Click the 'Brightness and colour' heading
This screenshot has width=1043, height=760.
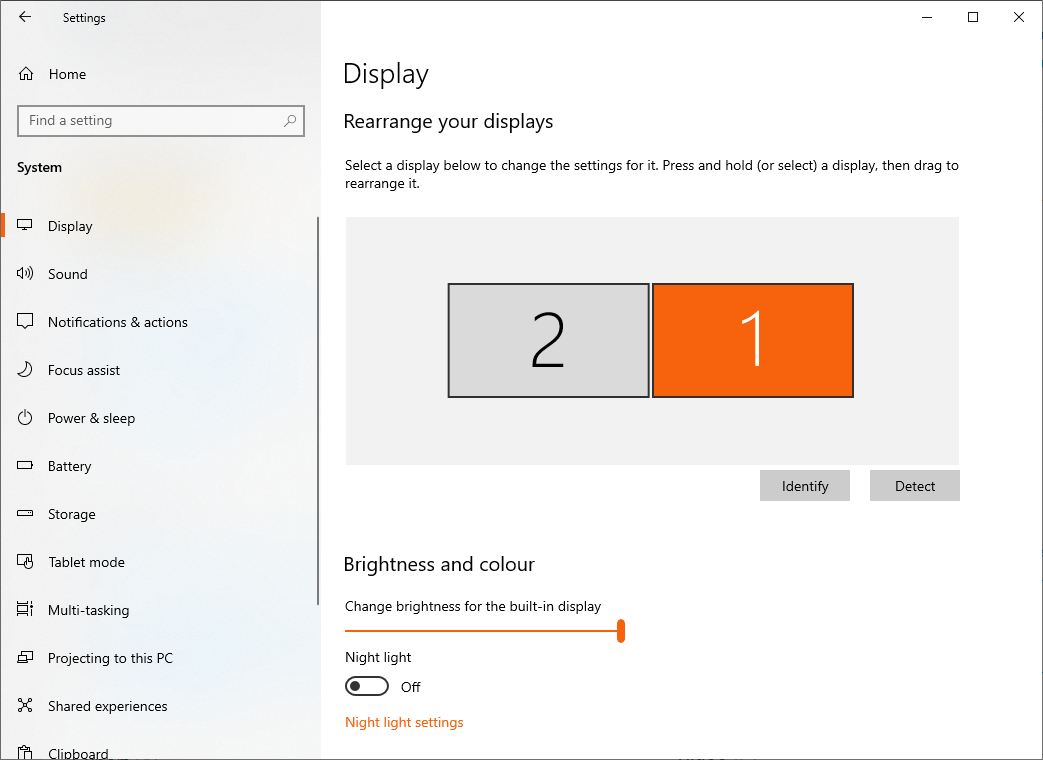(439, 564)
